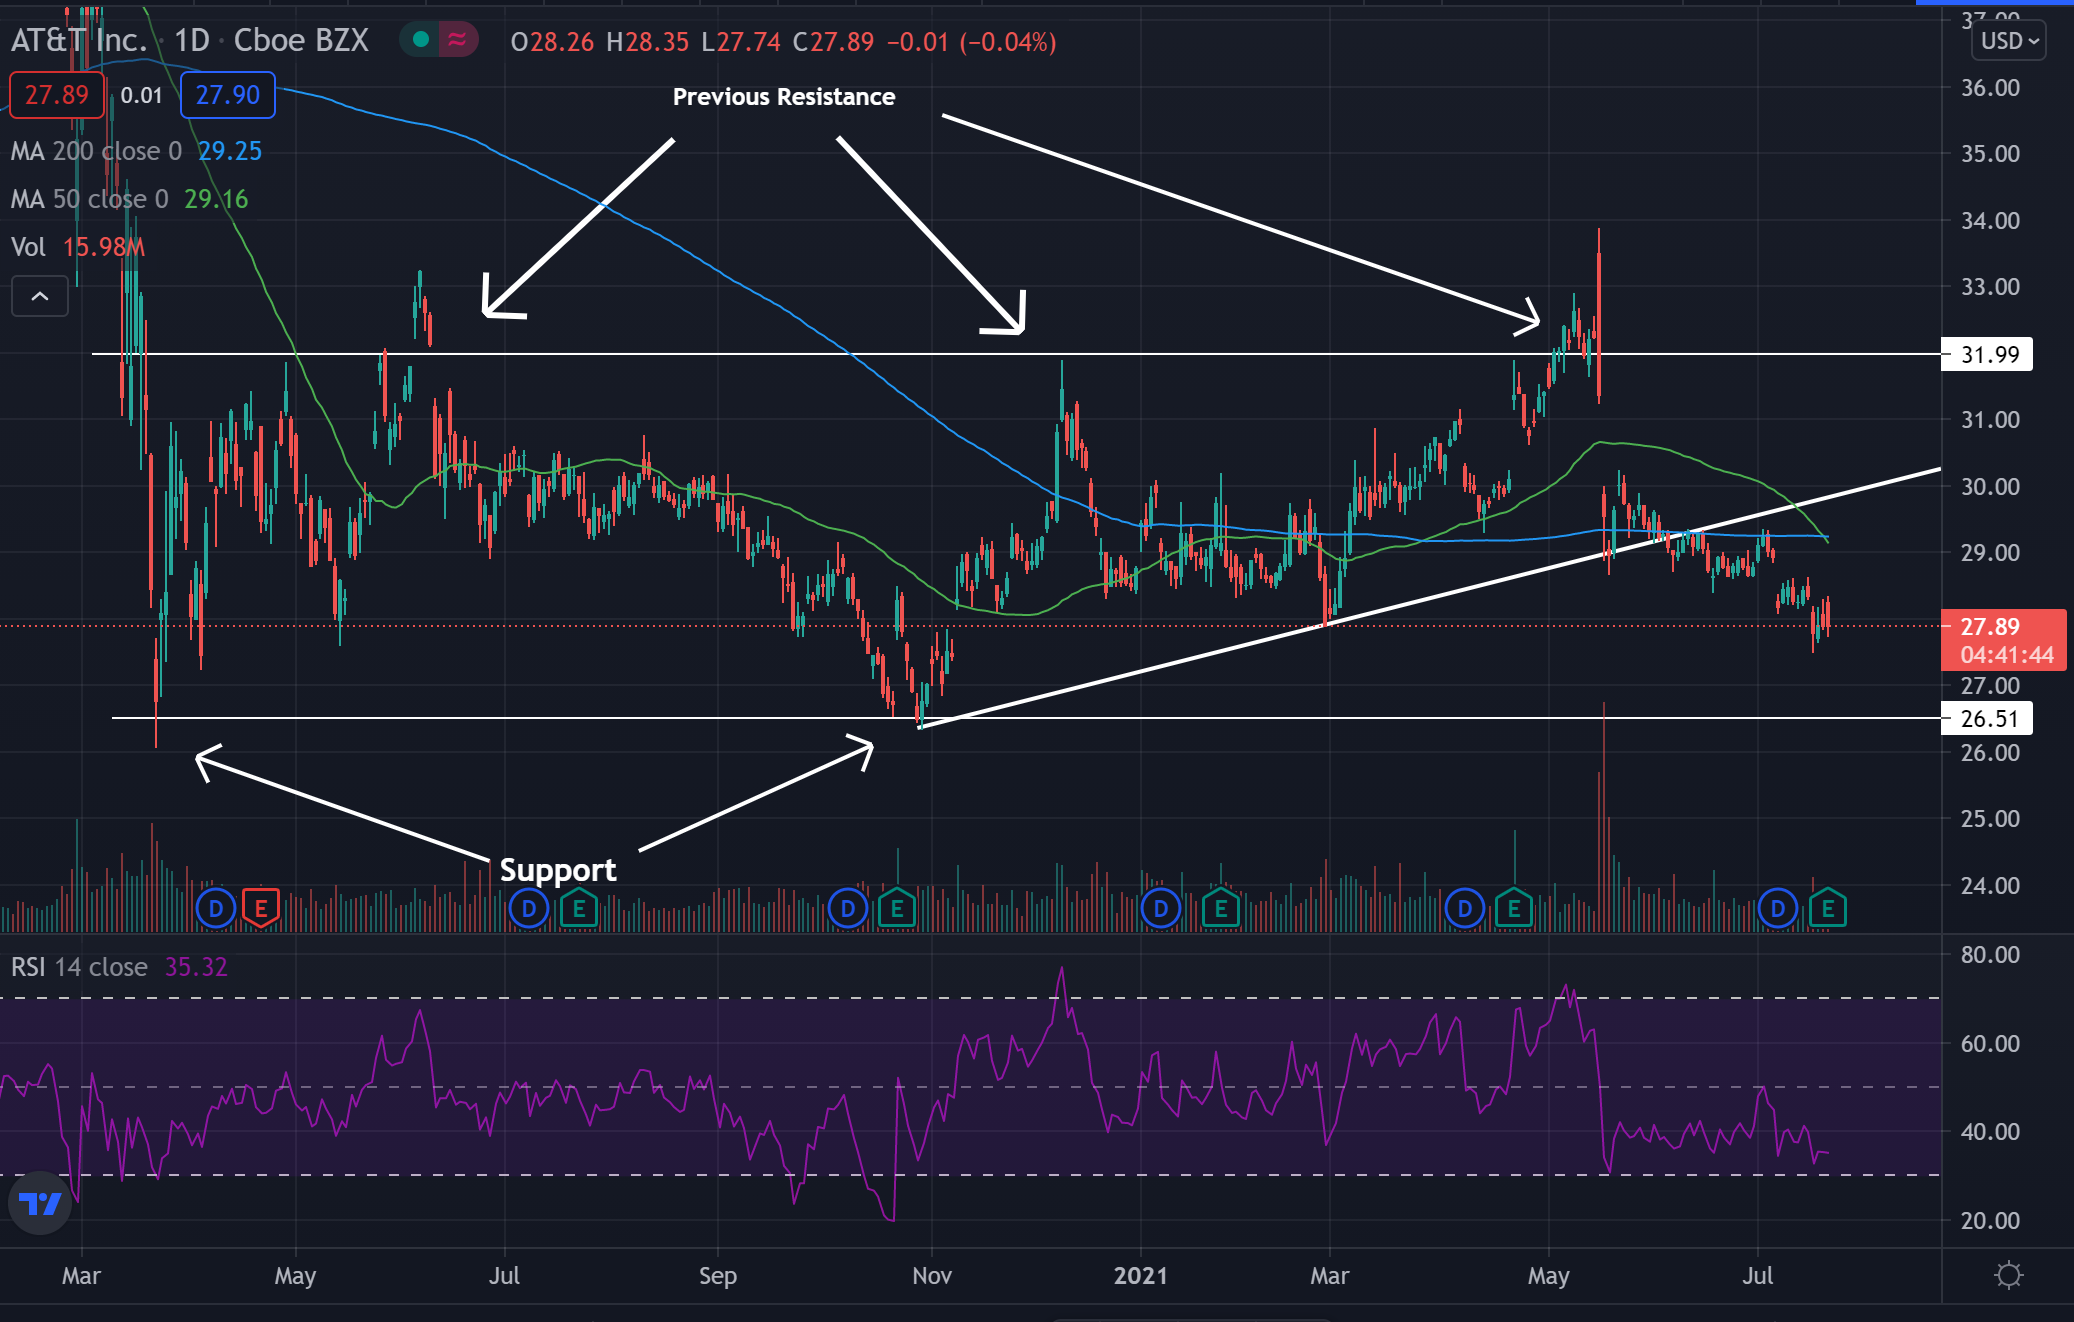
Task: Click the 80.00 RSI scale label
Action: pos(1990,954)
